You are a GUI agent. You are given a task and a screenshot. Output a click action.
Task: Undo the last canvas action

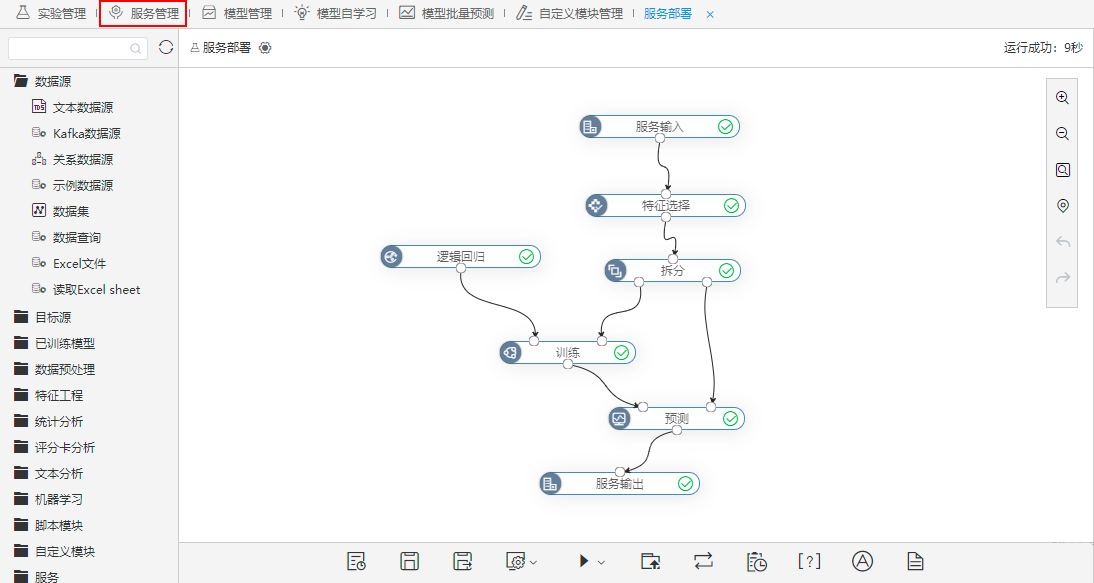coord(1063,242)
